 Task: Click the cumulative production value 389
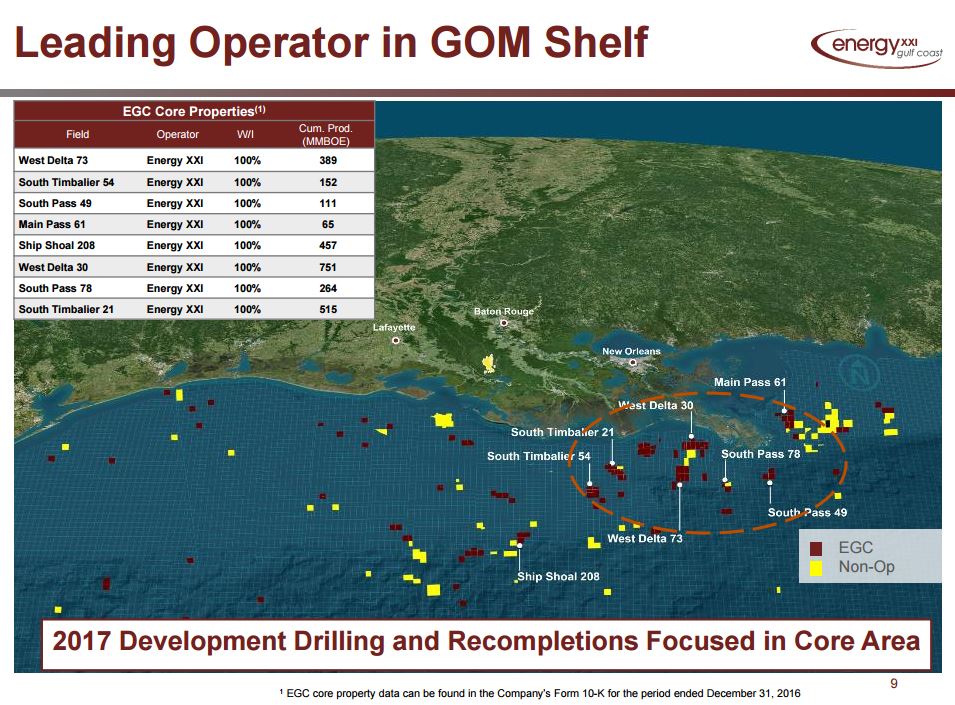(328, 161)
